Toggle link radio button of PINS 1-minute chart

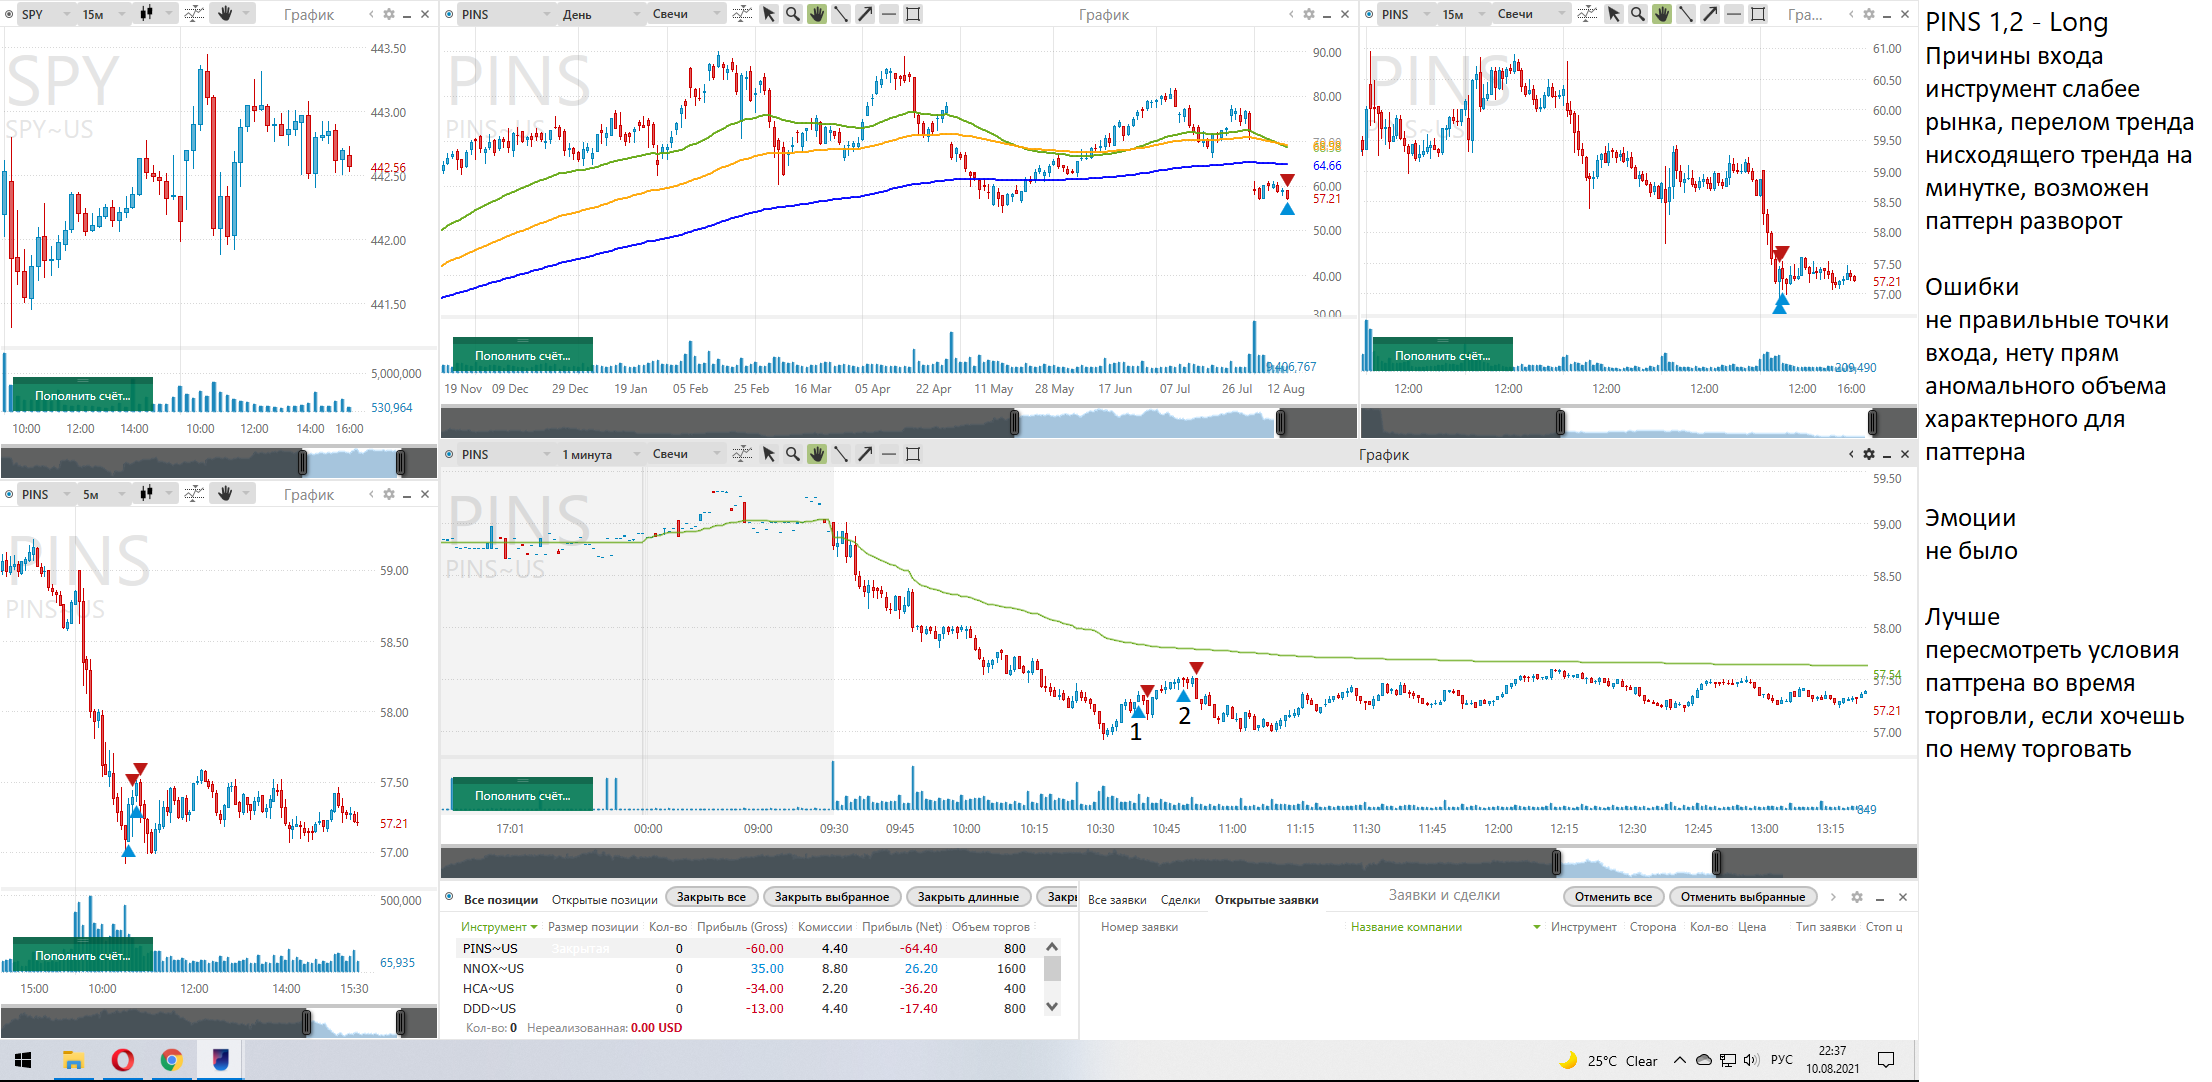449,454
